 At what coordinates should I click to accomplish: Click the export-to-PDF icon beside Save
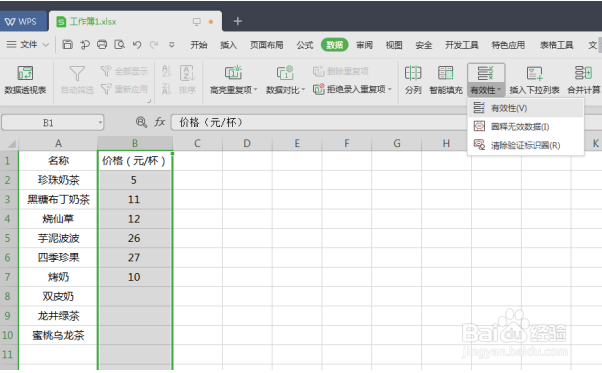pos(85,45)
